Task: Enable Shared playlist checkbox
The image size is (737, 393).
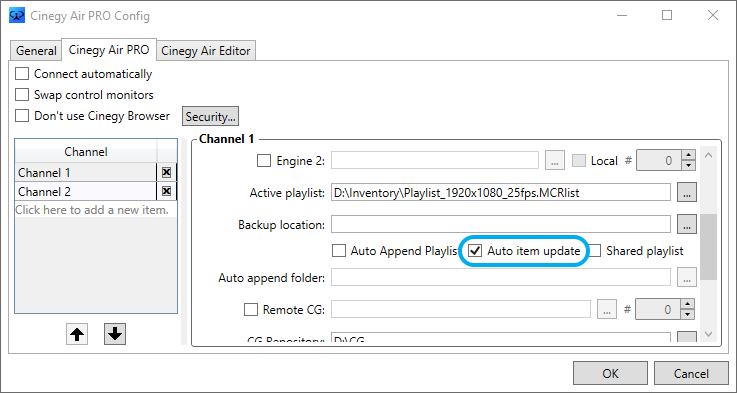Action: 595,251
